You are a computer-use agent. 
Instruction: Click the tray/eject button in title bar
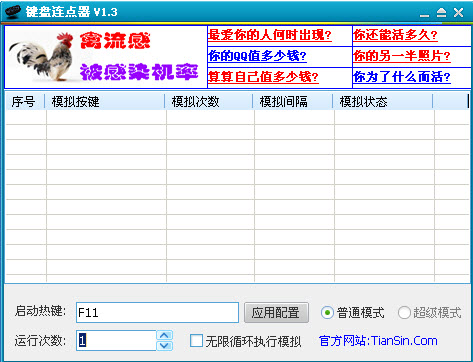(x=441, y=13)
